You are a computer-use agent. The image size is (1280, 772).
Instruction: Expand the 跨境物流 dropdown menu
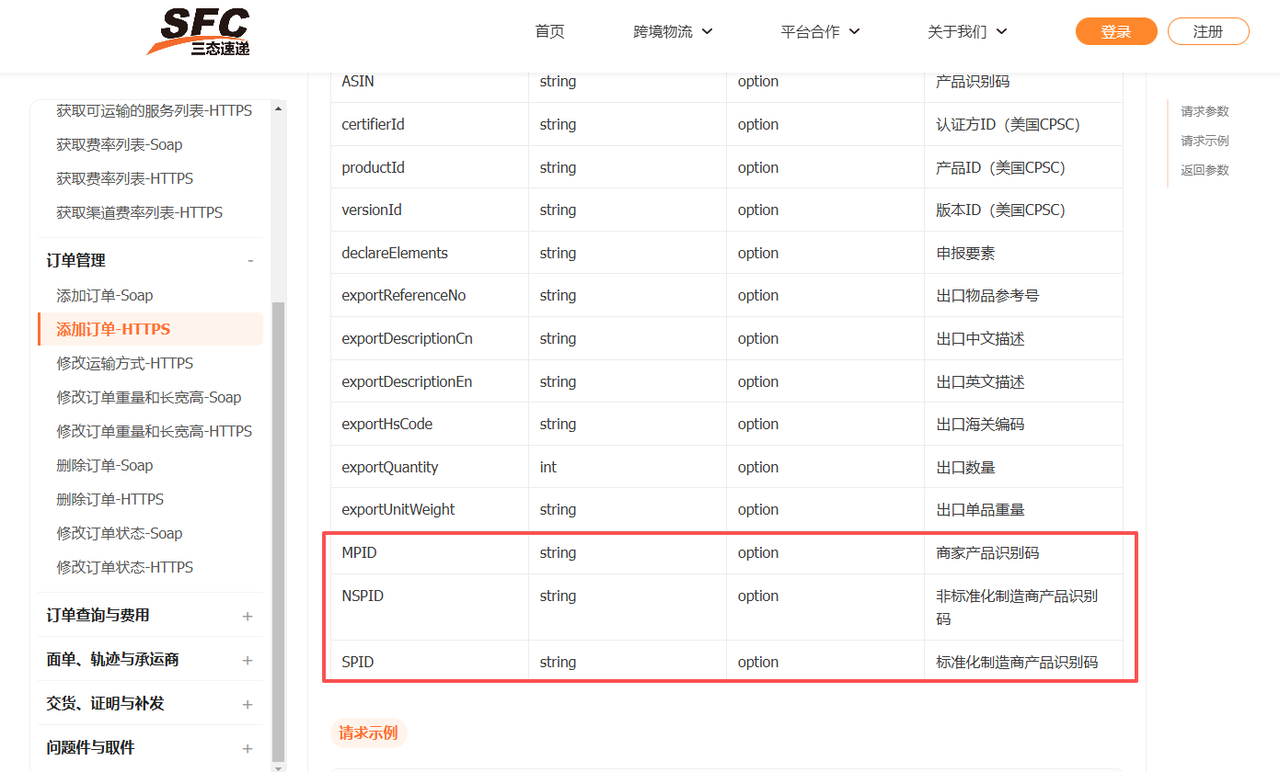673,32
